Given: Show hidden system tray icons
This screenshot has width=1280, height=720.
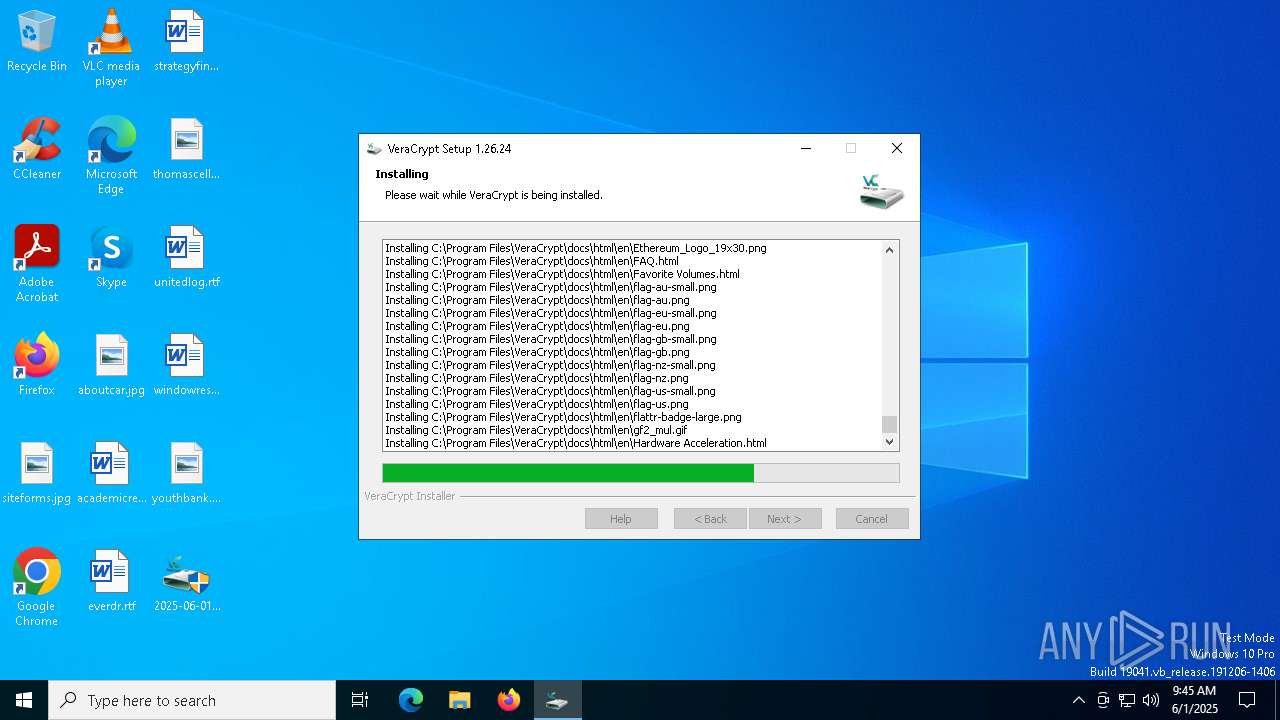Looking at the screenshot, I should tap(1078, 700).
